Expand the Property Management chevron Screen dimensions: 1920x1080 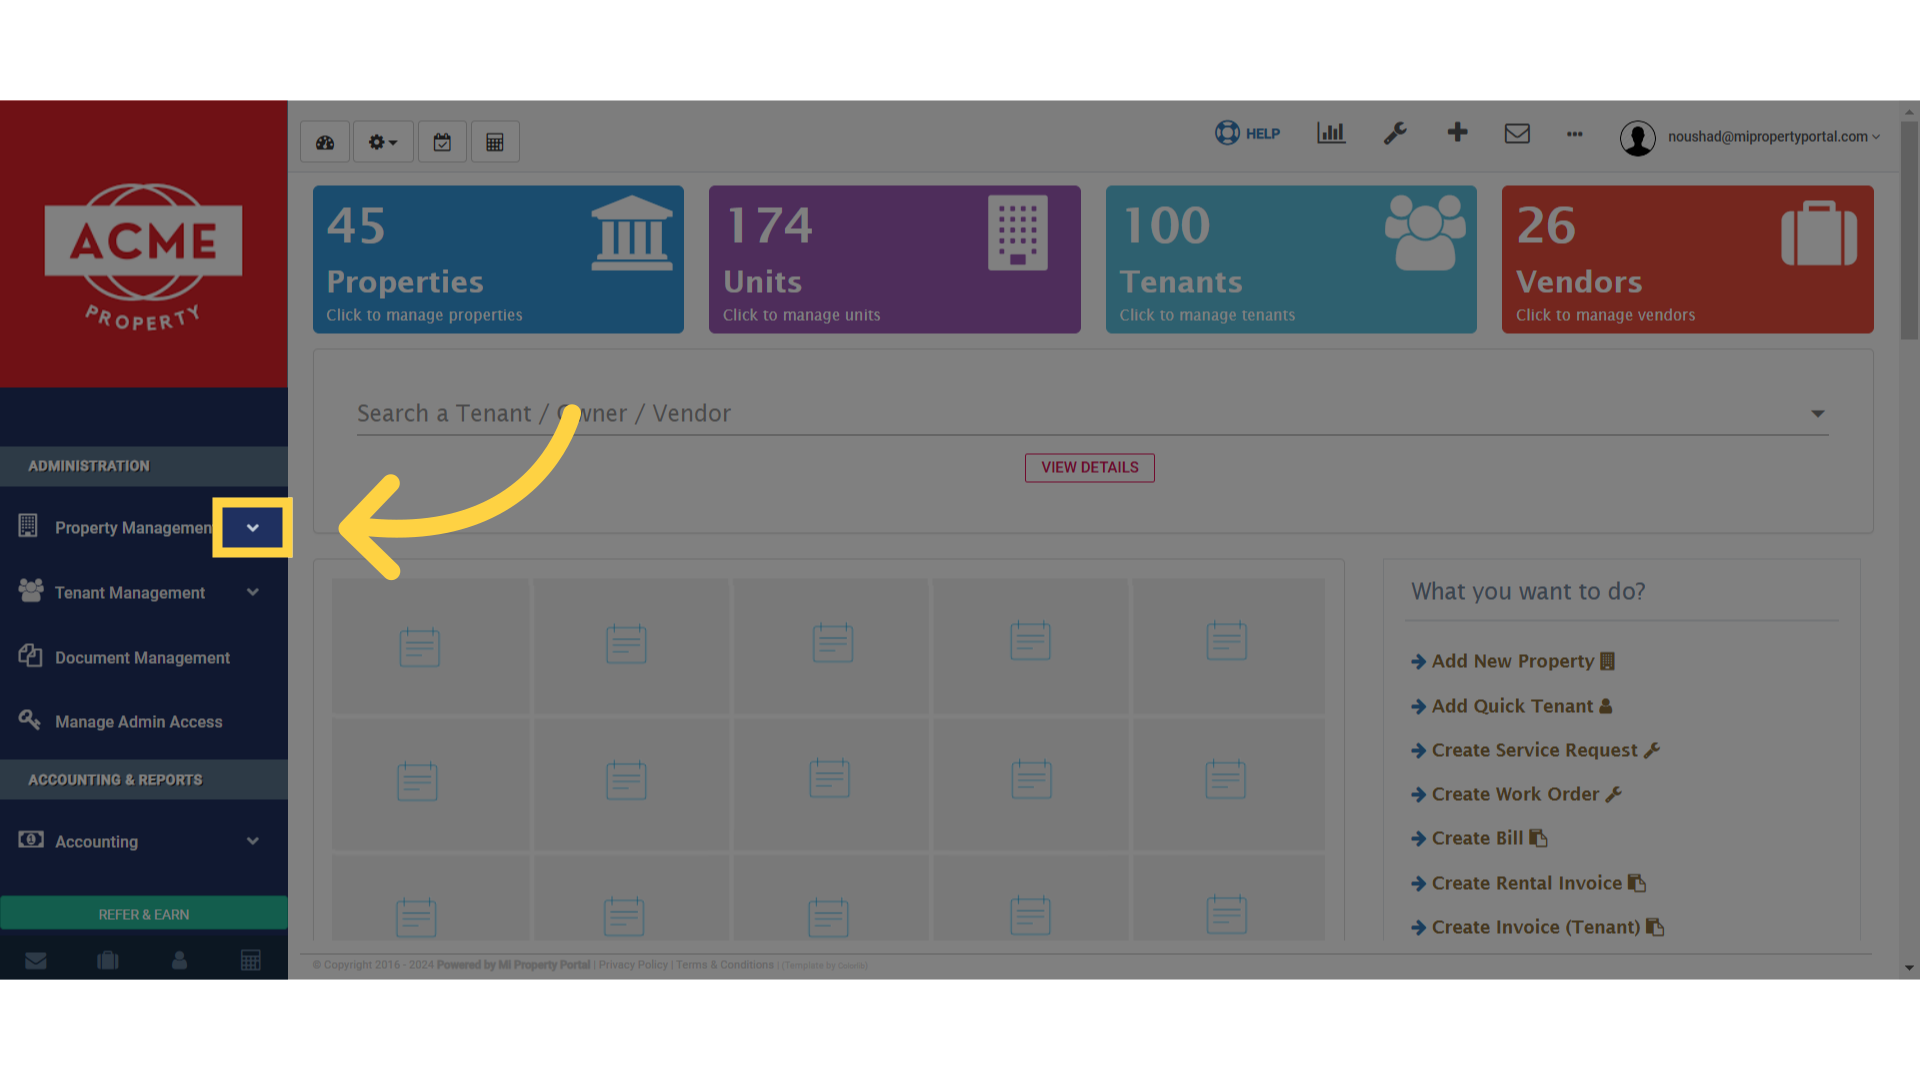point(253,528)
